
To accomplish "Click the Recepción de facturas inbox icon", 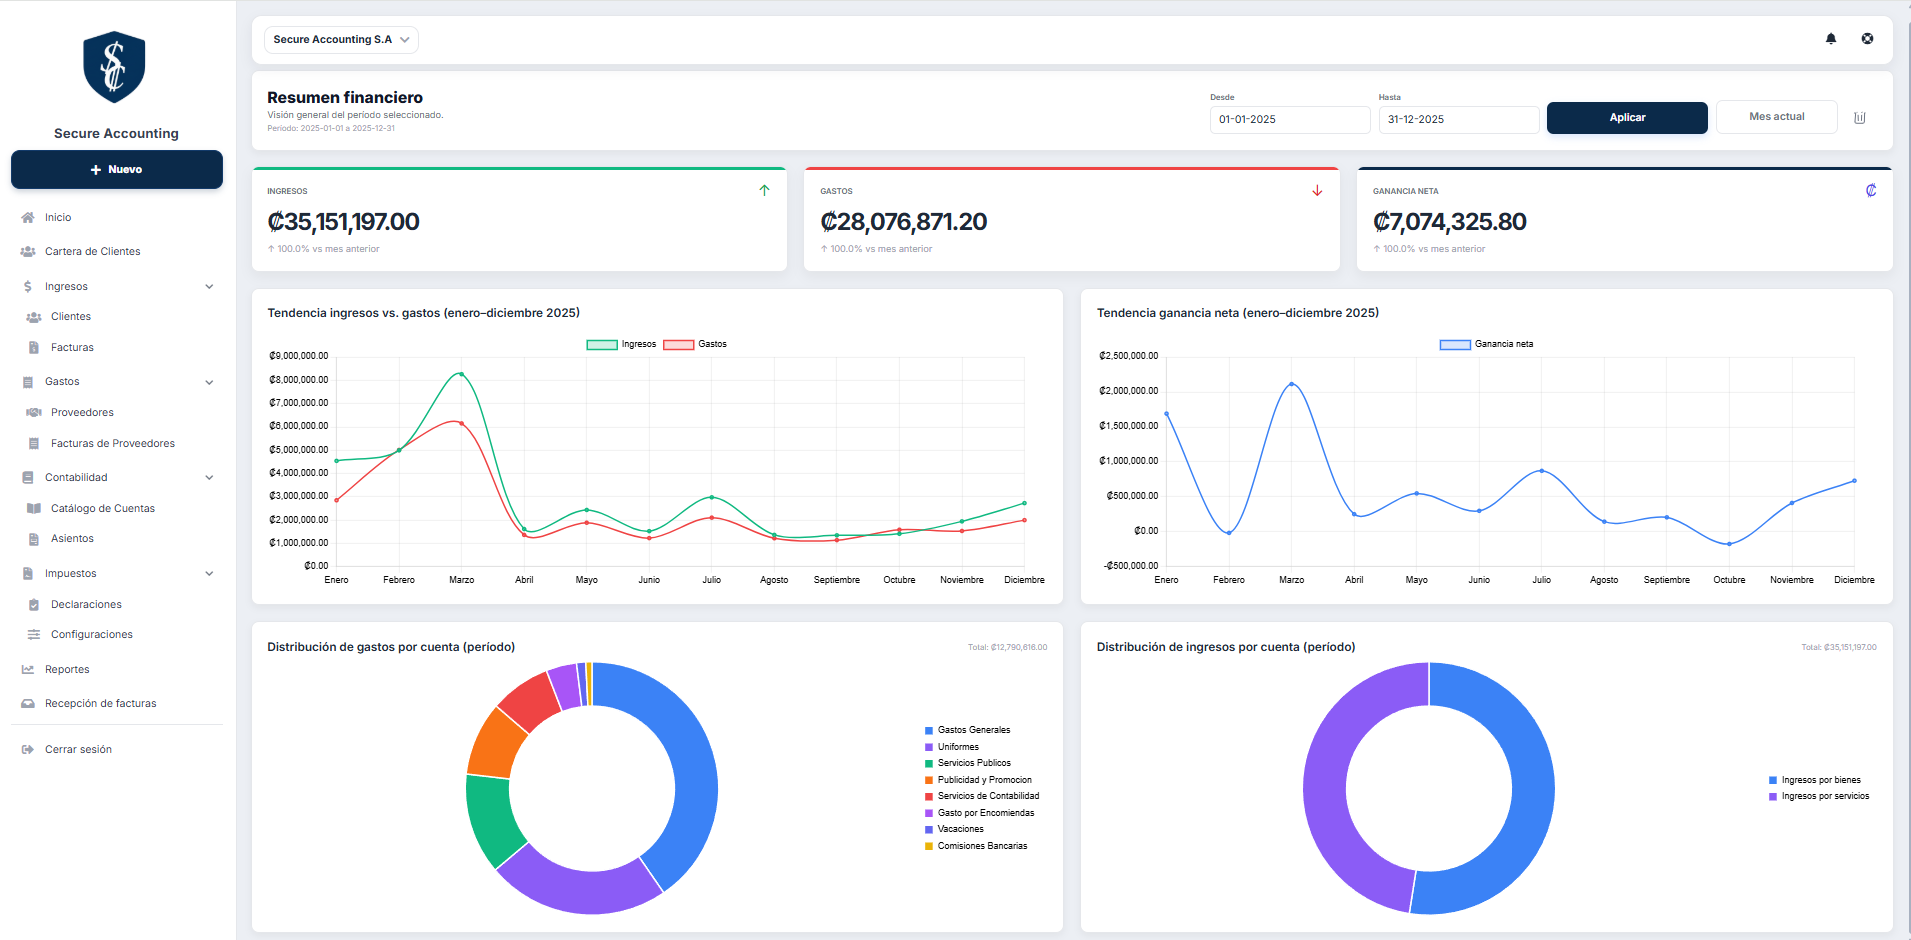I will pyautogui.click(x=28, y=704).
